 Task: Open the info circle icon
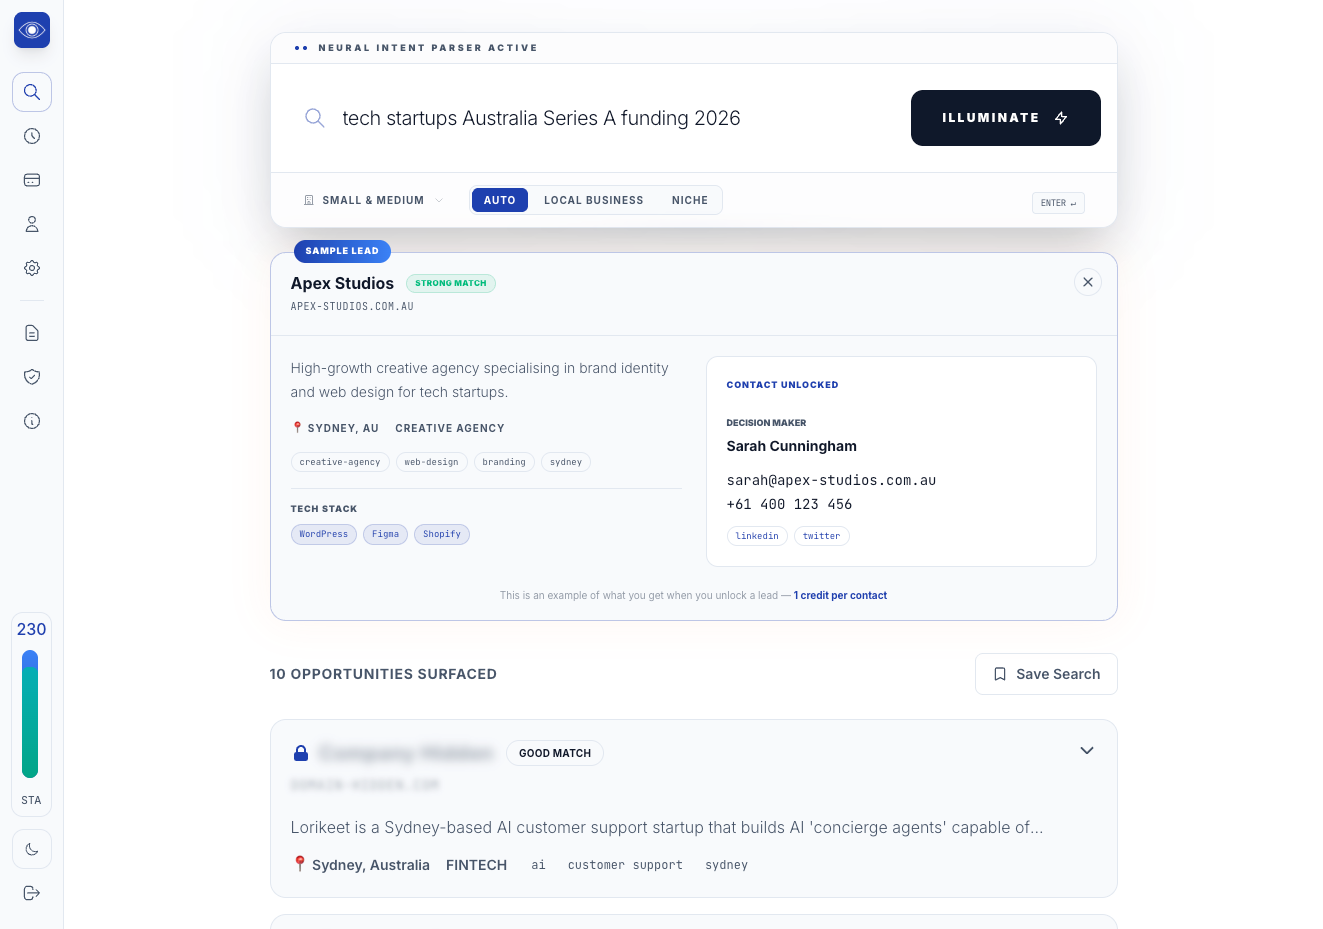(x=32, y=421)
